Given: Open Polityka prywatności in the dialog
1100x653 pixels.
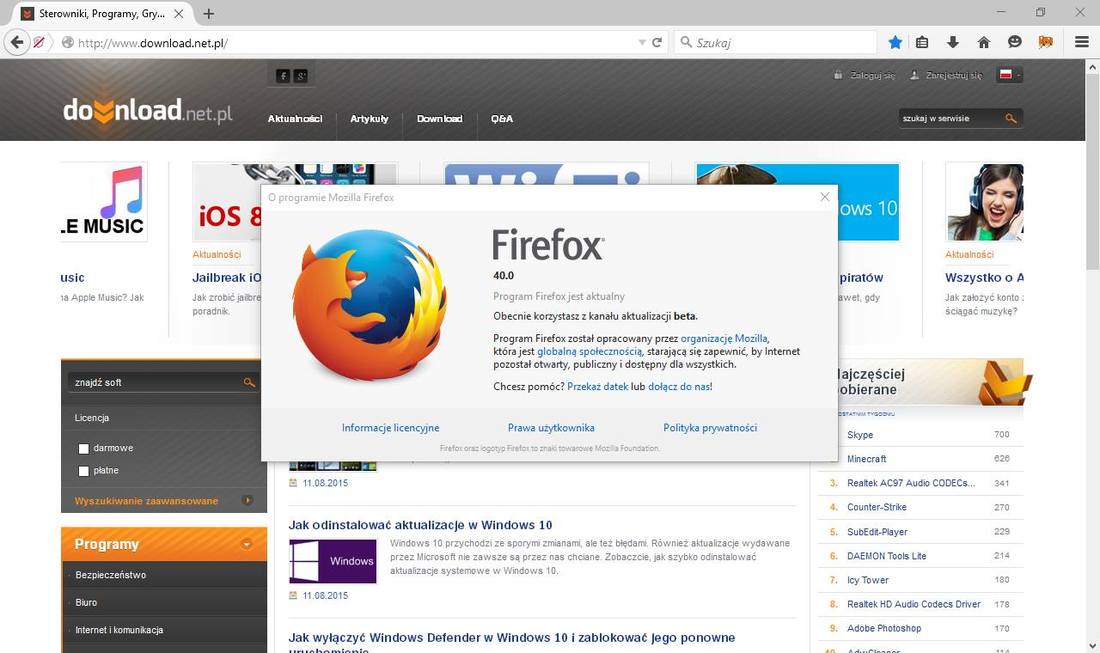Looking at the screenshot, I should tap(710, 428).
